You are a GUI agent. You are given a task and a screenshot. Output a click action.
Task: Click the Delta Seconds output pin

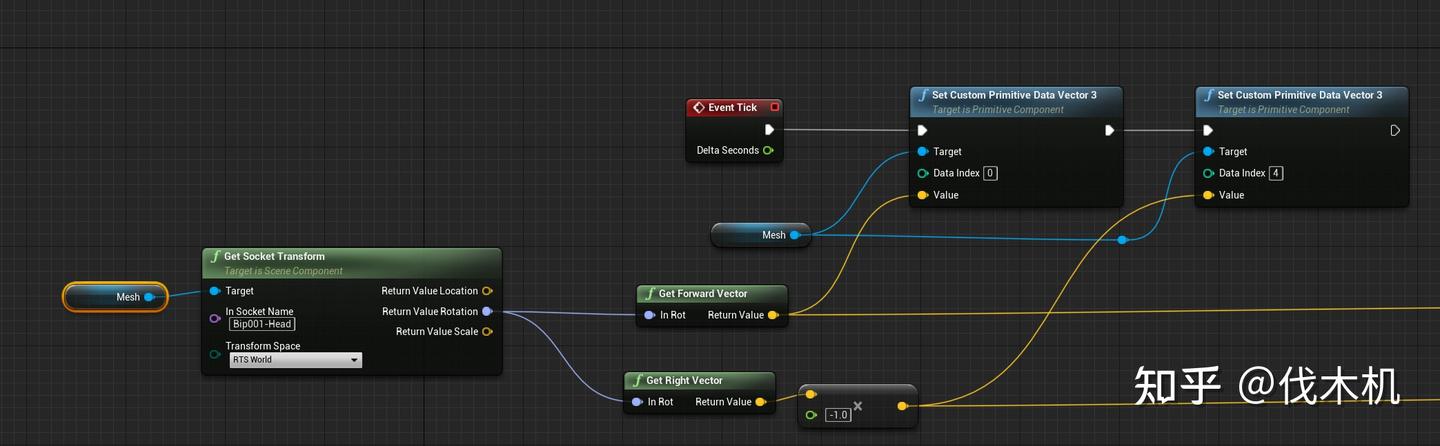pos(768,150)
